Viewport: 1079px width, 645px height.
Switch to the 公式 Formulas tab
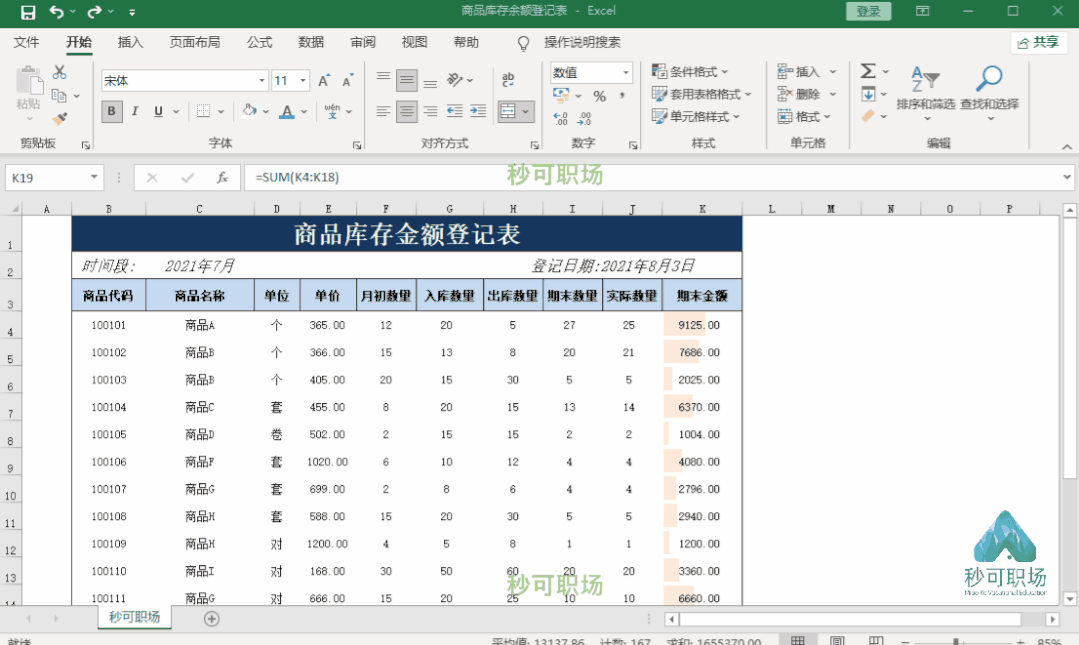pos(259,43)
